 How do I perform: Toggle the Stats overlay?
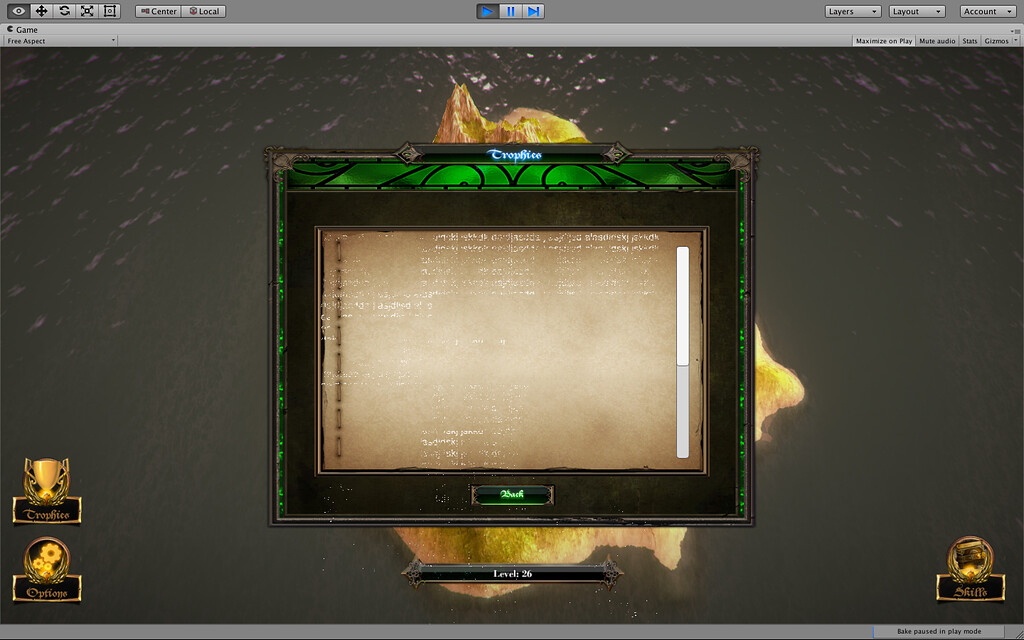click(969, 41)
